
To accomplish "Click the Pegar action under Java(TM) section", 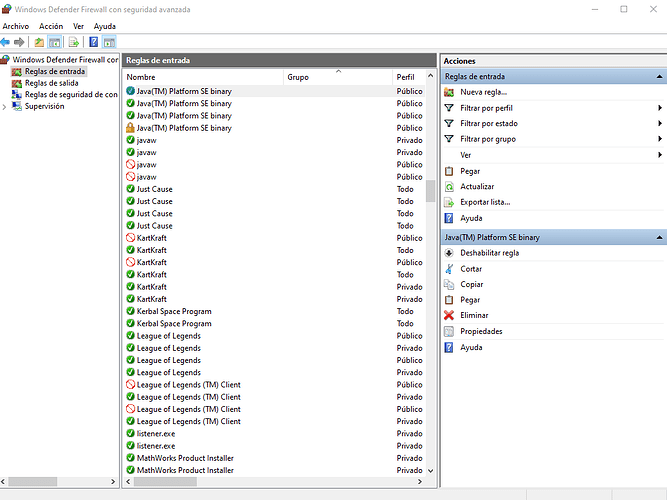I will pyautogui.click(x=470, y=300).
